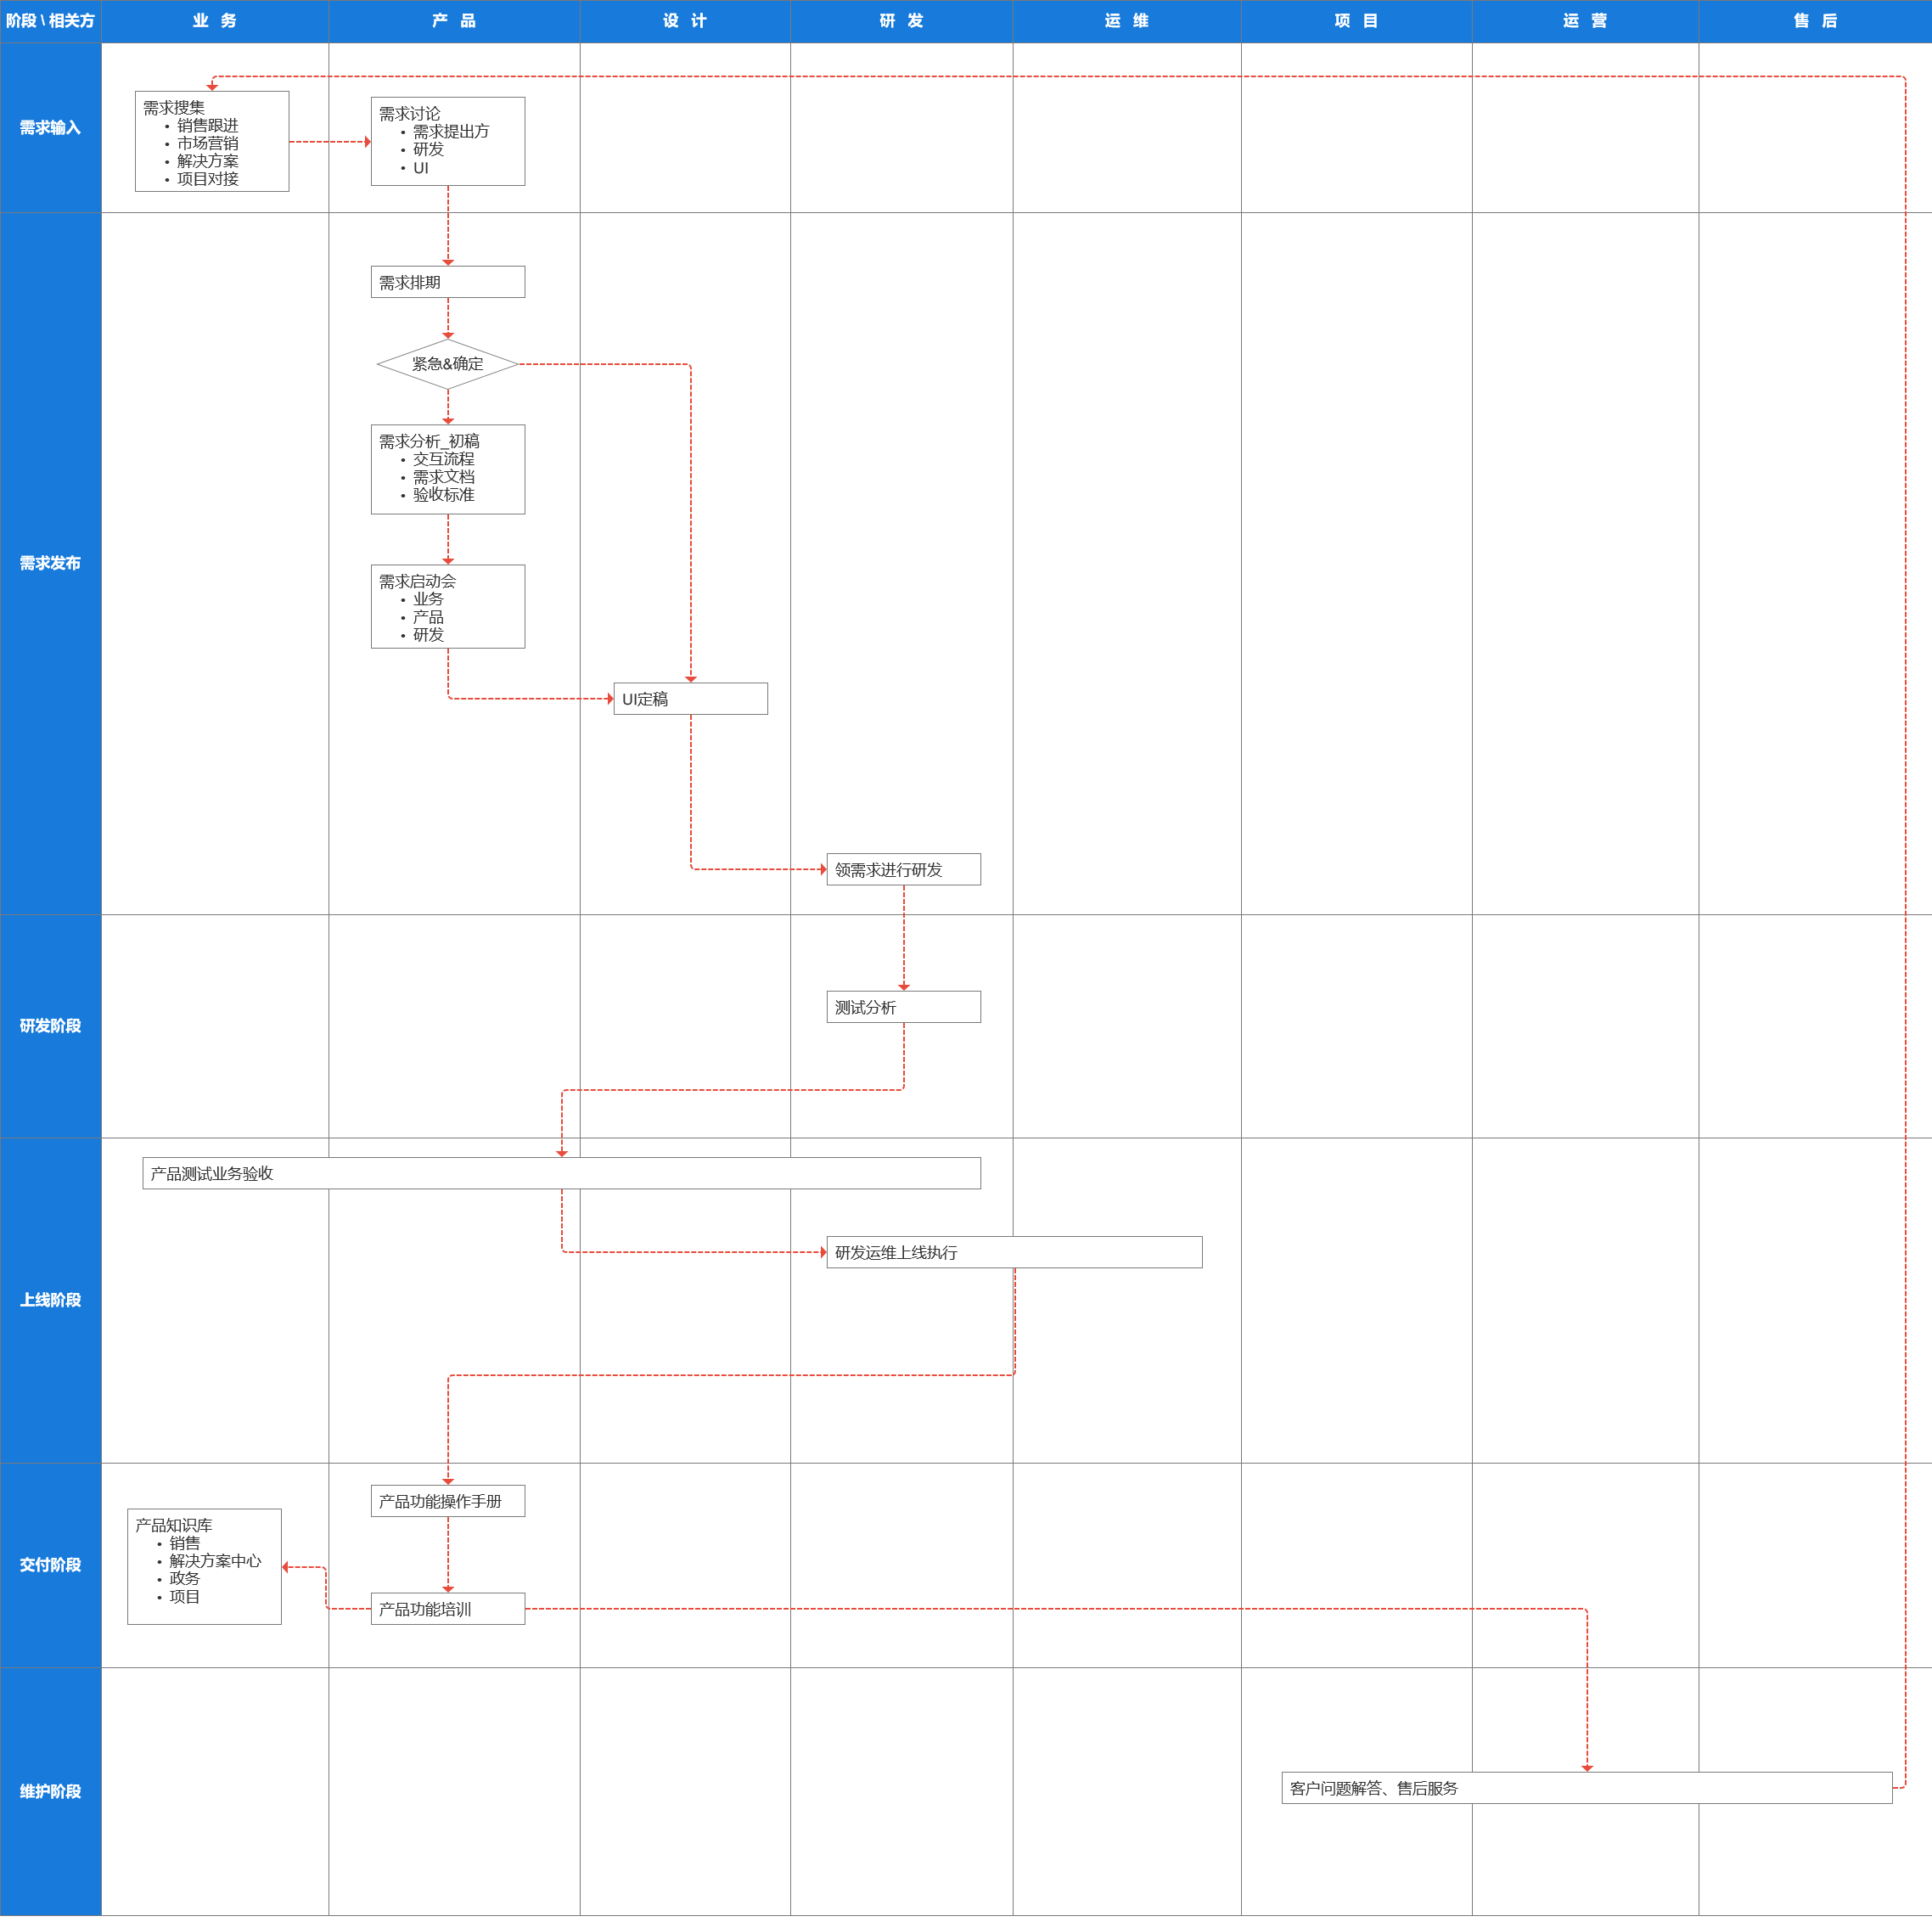Click the 需求分析_初稿 process box

(448, 469)
